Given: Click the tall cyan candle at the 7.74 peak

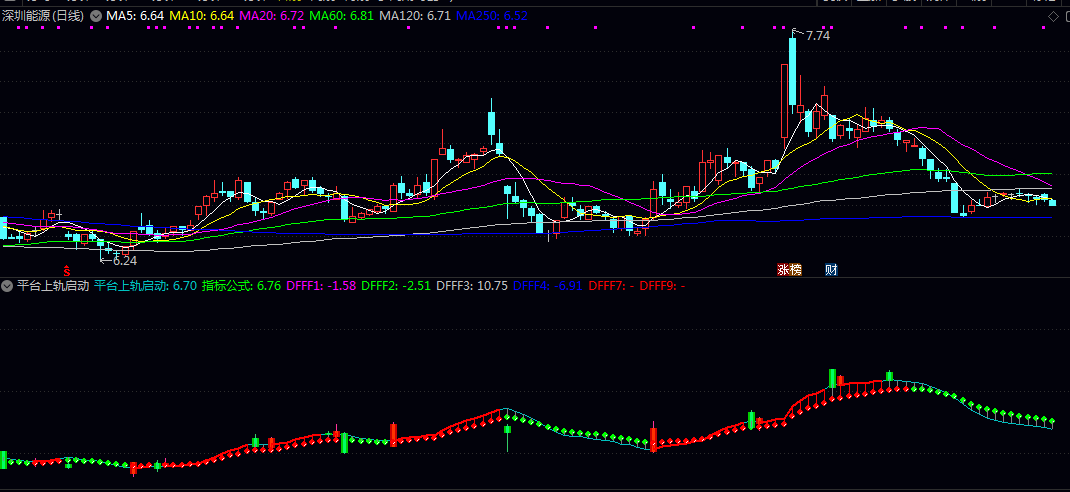Looking at the screenshot, I should click(x=792, y=72).
